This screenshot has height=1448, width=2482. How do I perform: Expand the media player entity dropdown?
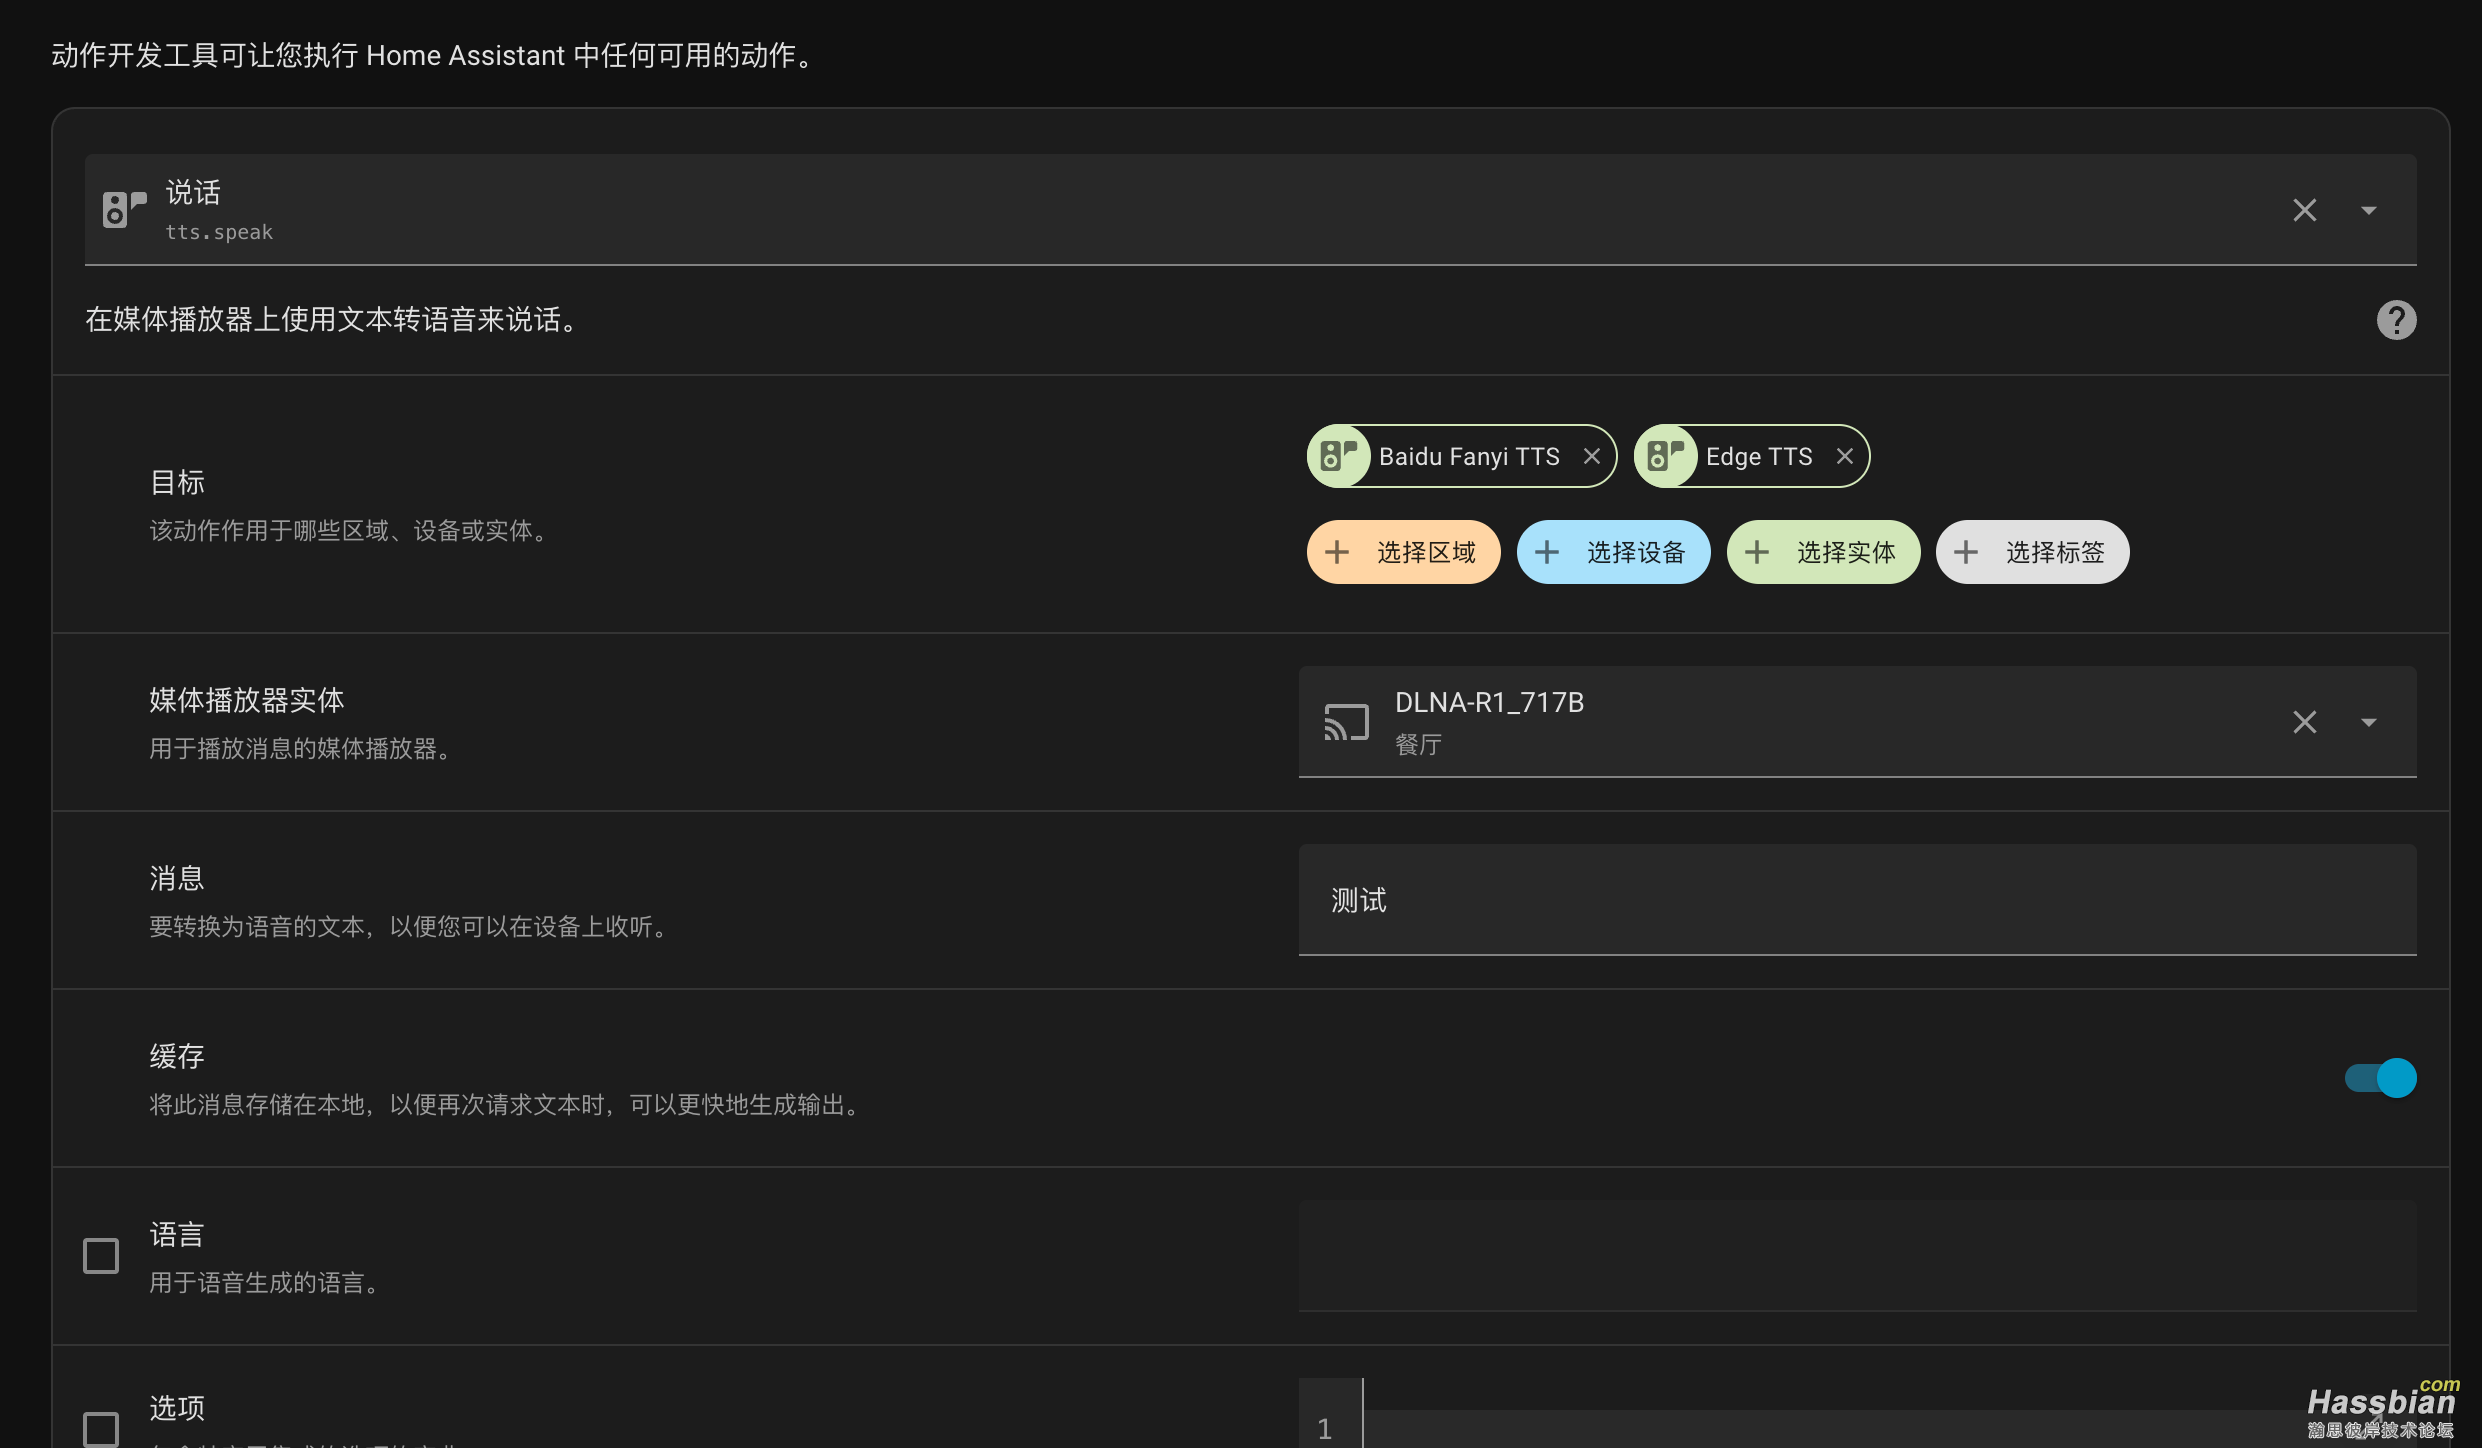click(x=2368, y=722)
